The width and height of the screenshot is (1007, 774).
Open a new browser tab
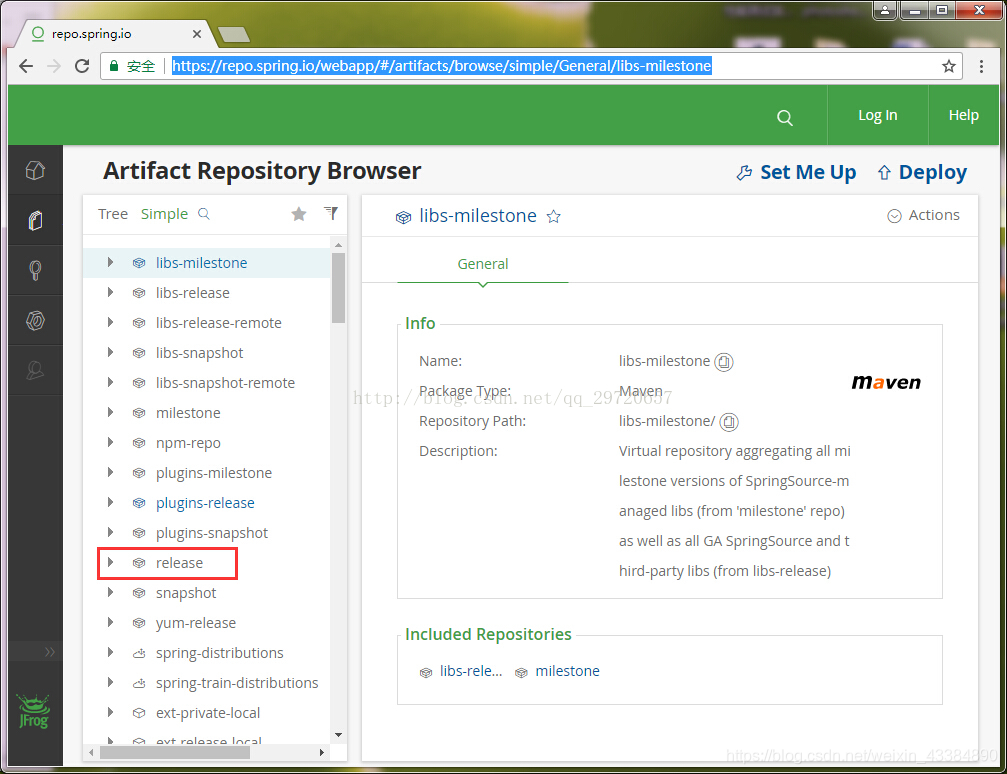(x=234, y=35)
